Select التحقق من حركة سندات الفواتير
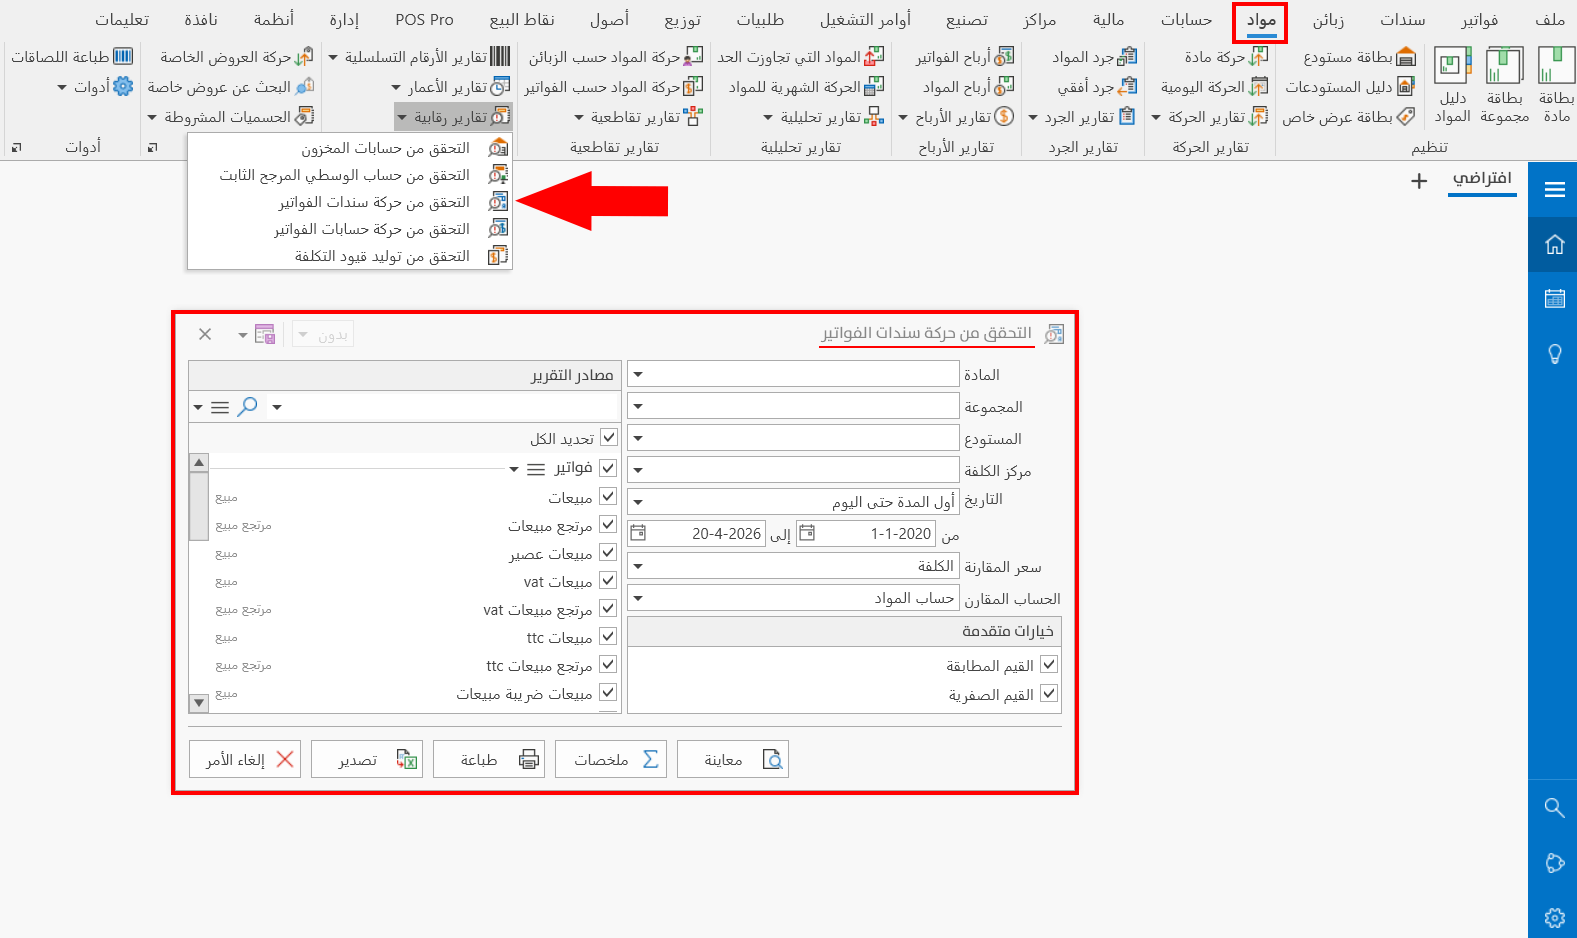This screenshot has width=1577, height=938. click(350, 202)
